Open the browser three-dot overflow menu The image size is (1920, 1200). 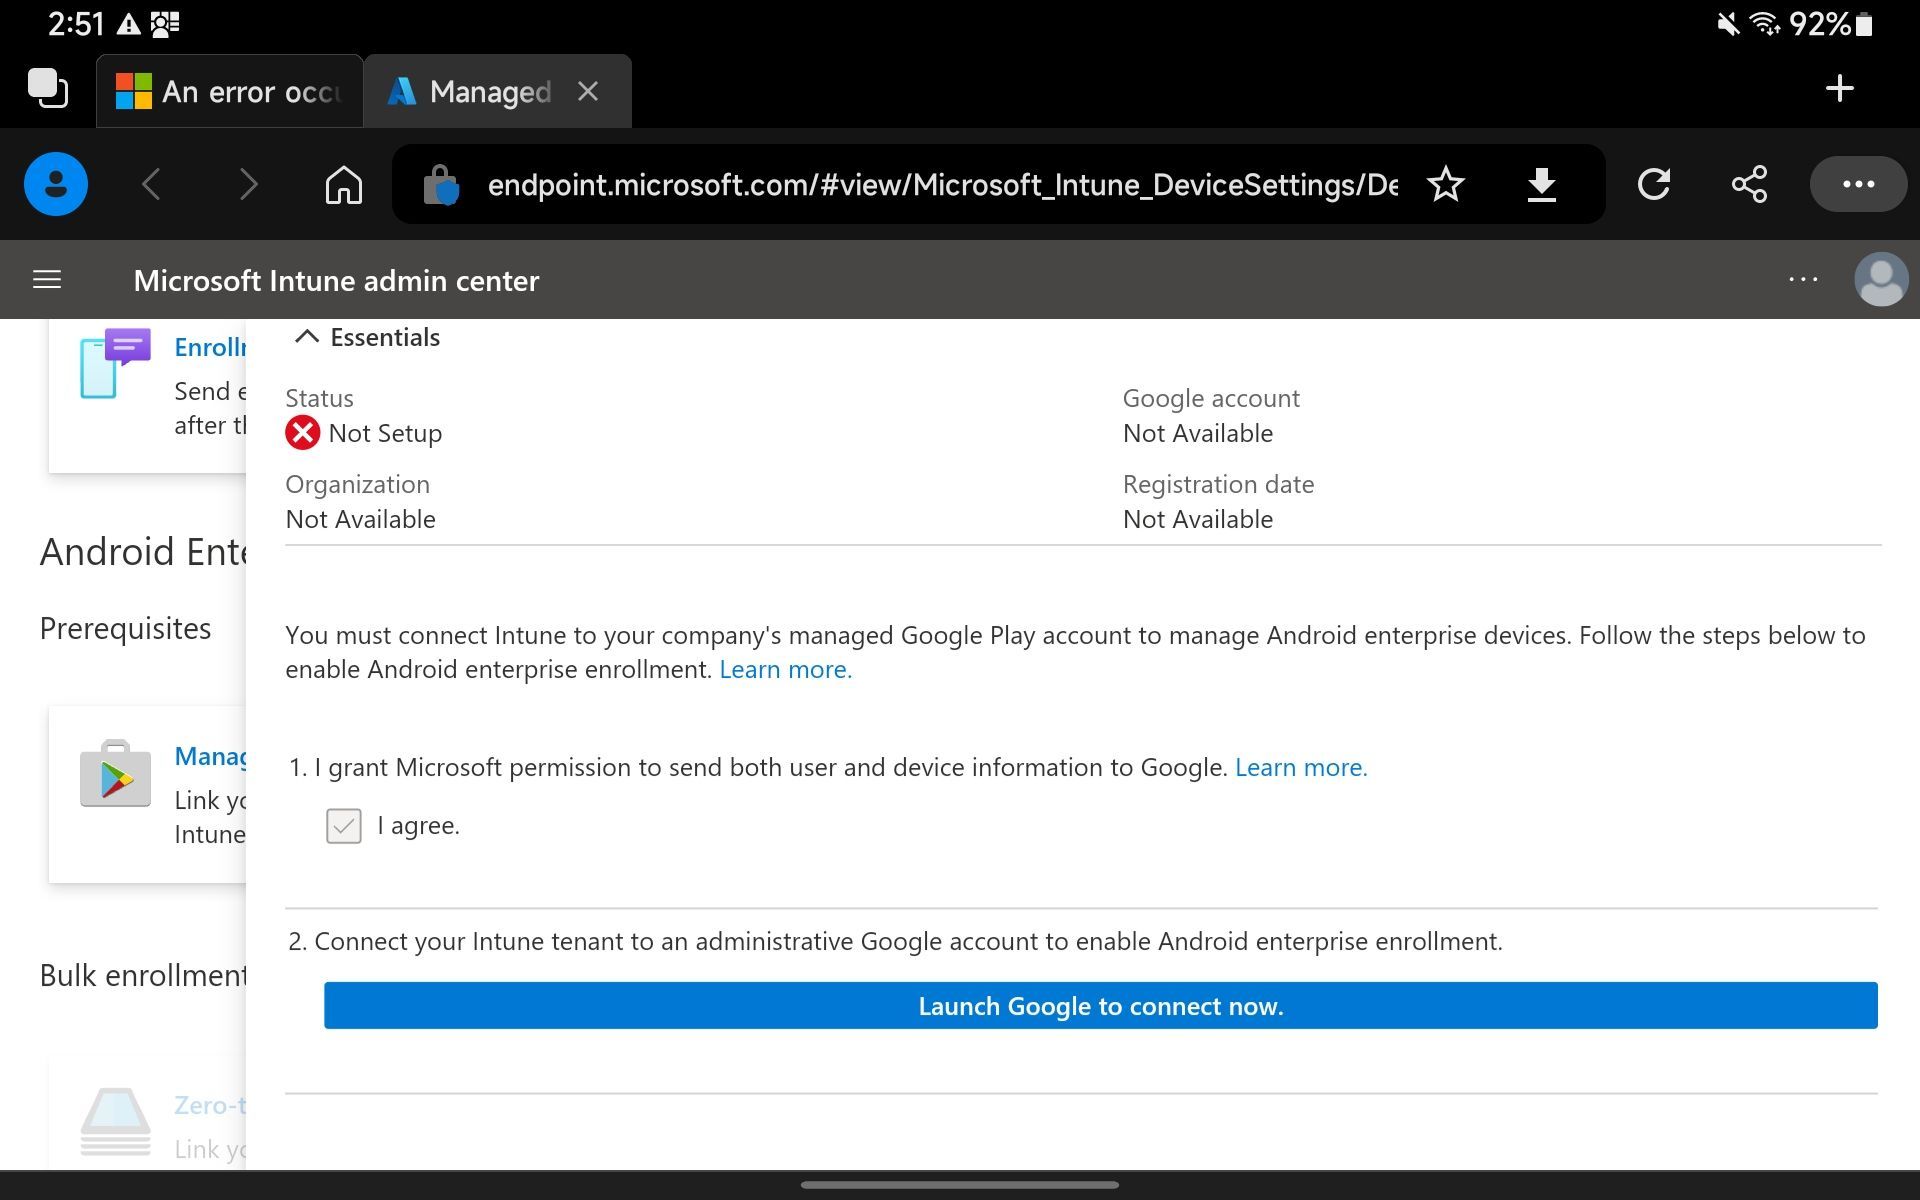1858,184
